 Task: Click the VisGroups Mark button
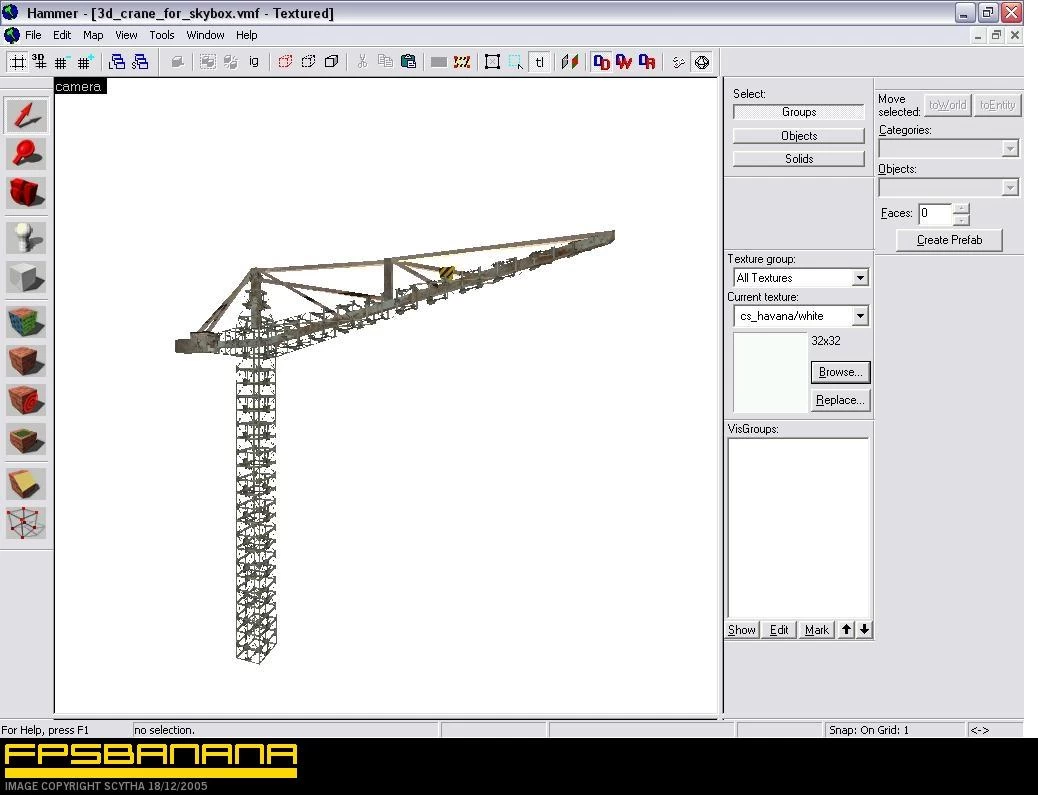(x=816, y=630)
